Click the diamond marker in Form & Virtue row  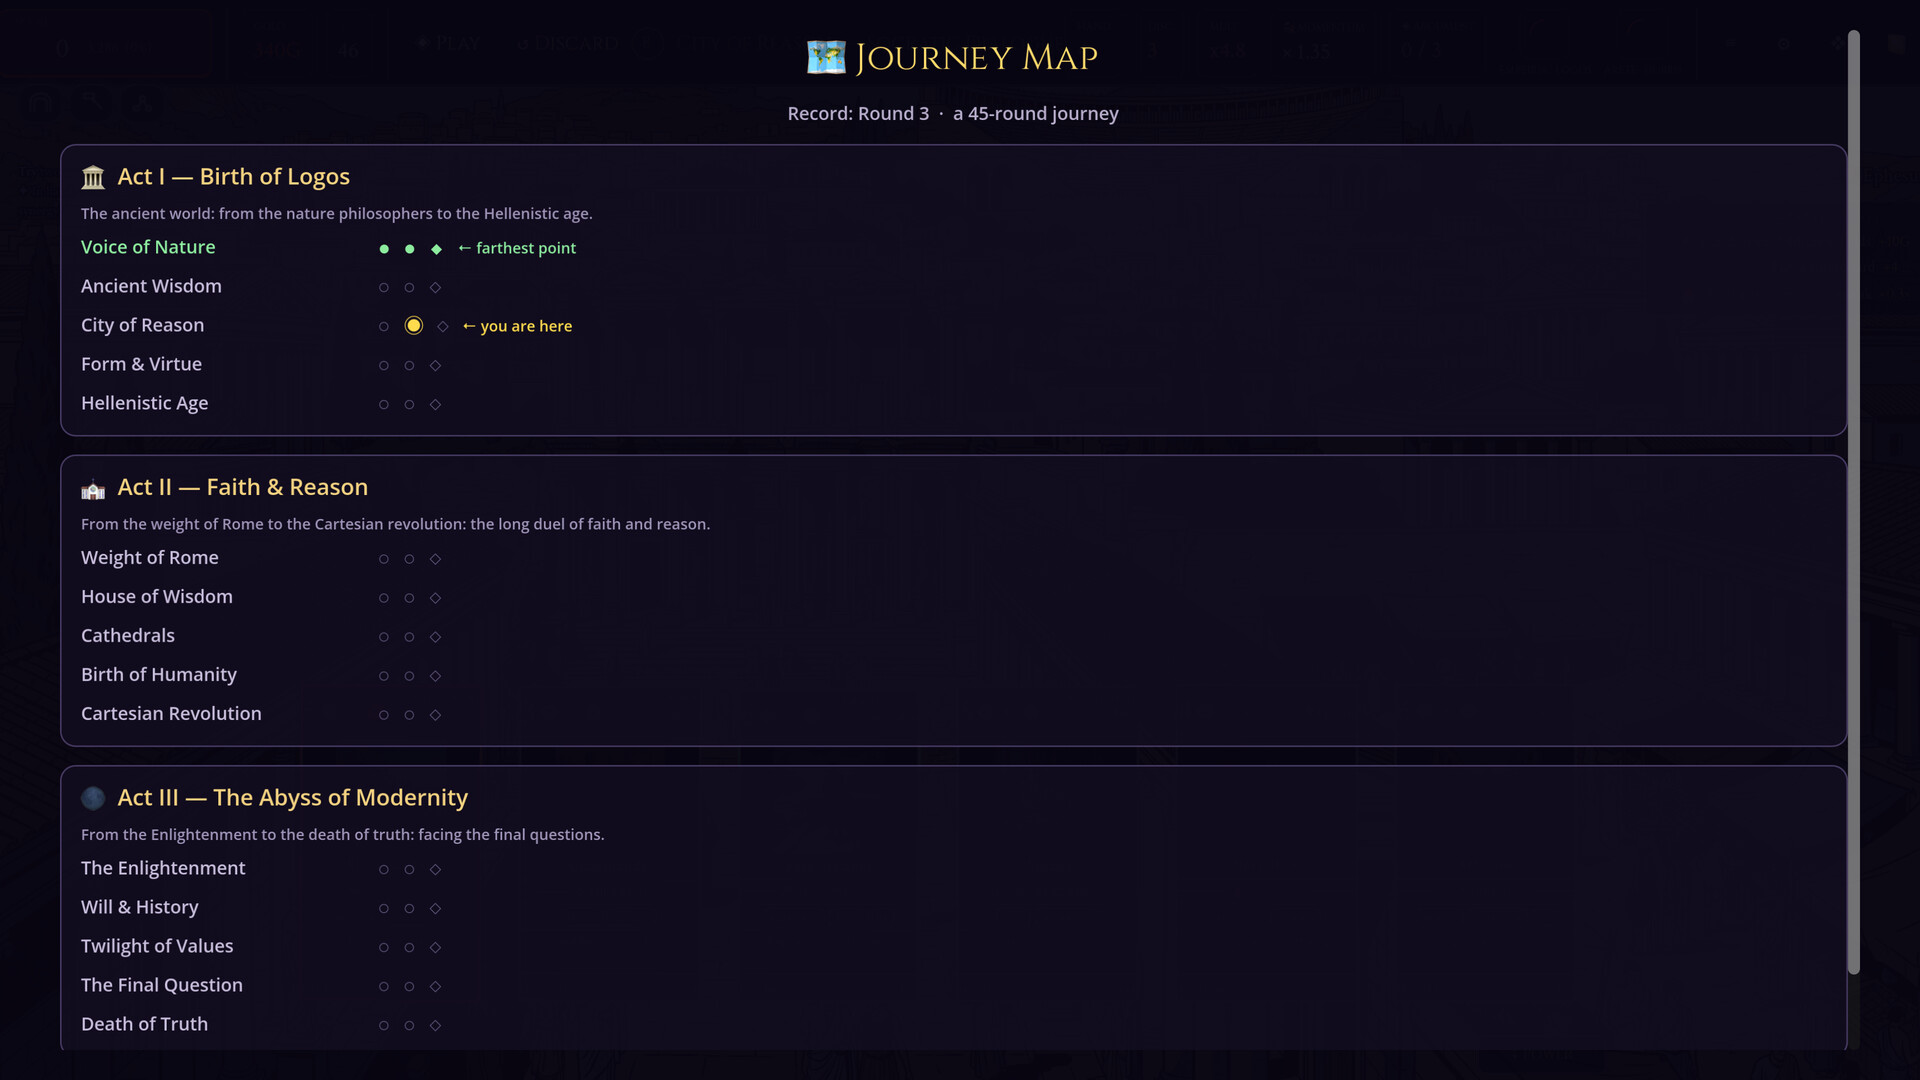[435, 366]
